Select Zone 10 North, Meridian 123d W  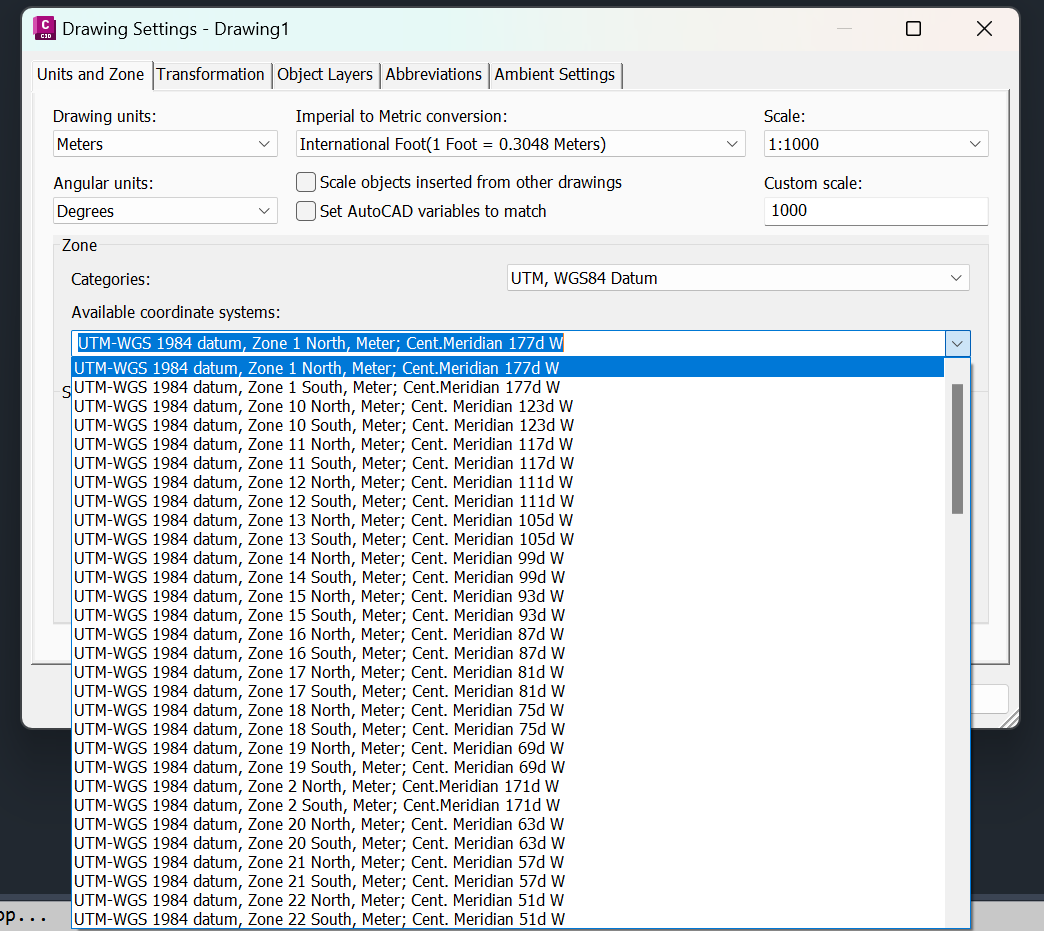[x=507, y=406]
